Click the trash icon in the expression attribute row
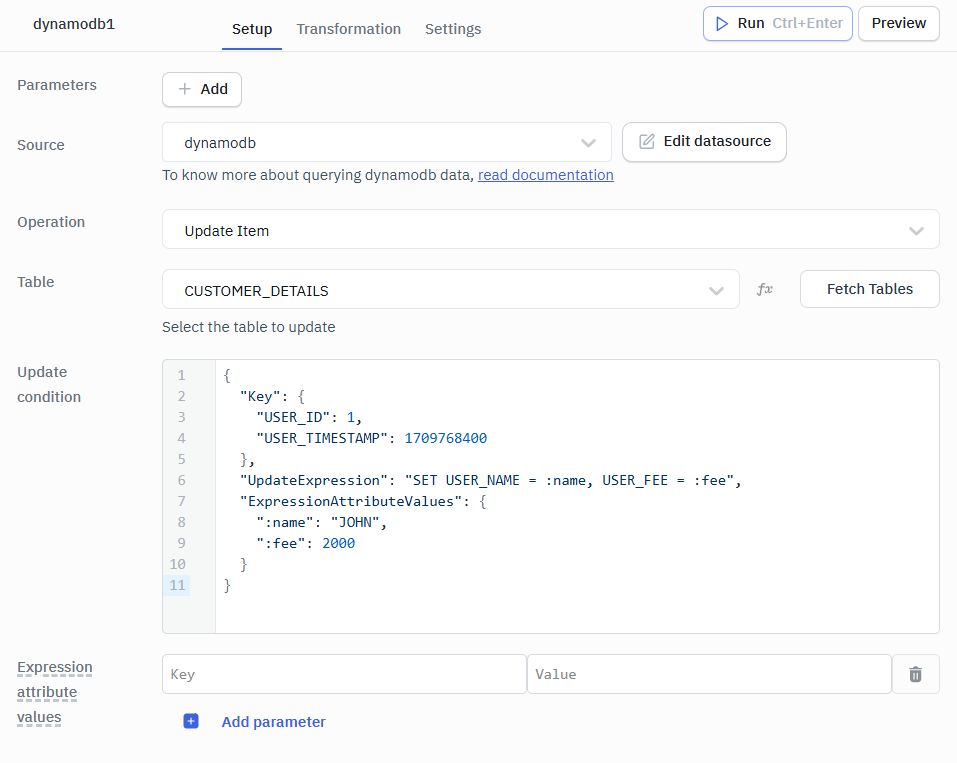Viewport: 957px width, 763px height. coord(915,674)
